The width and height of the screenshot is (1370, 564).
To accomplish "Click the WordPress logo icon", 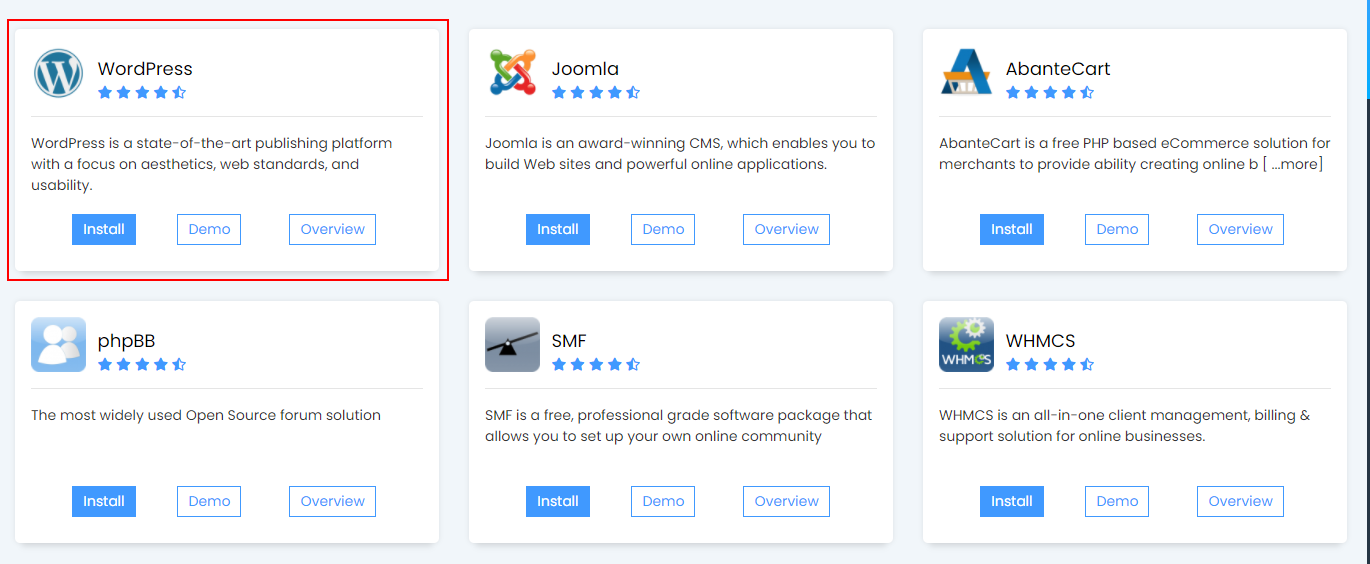I will 58,73.
